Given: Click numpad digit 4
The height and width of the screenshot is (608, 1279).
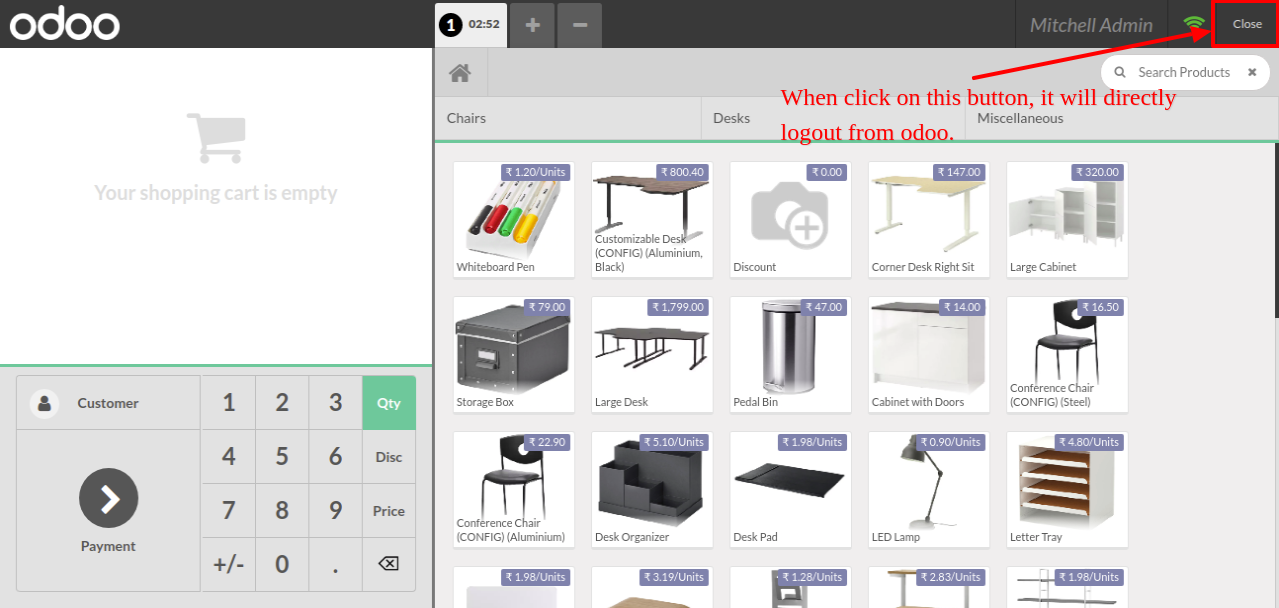Looking at the screenshot, I should pyautogui.click(x=229, y=457).
